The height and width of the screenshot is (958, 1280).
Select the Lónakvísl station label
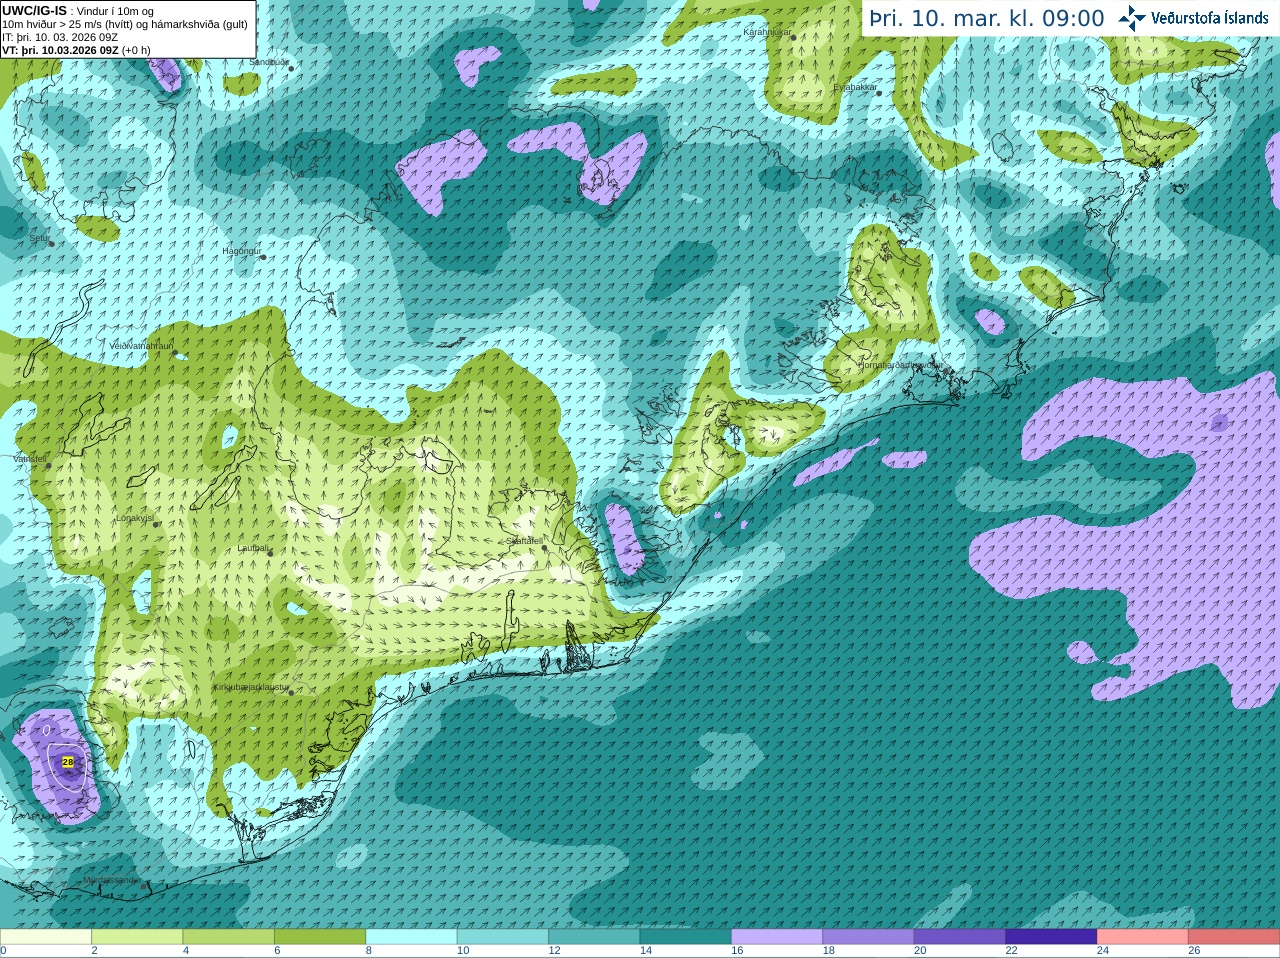pos(135,518)
